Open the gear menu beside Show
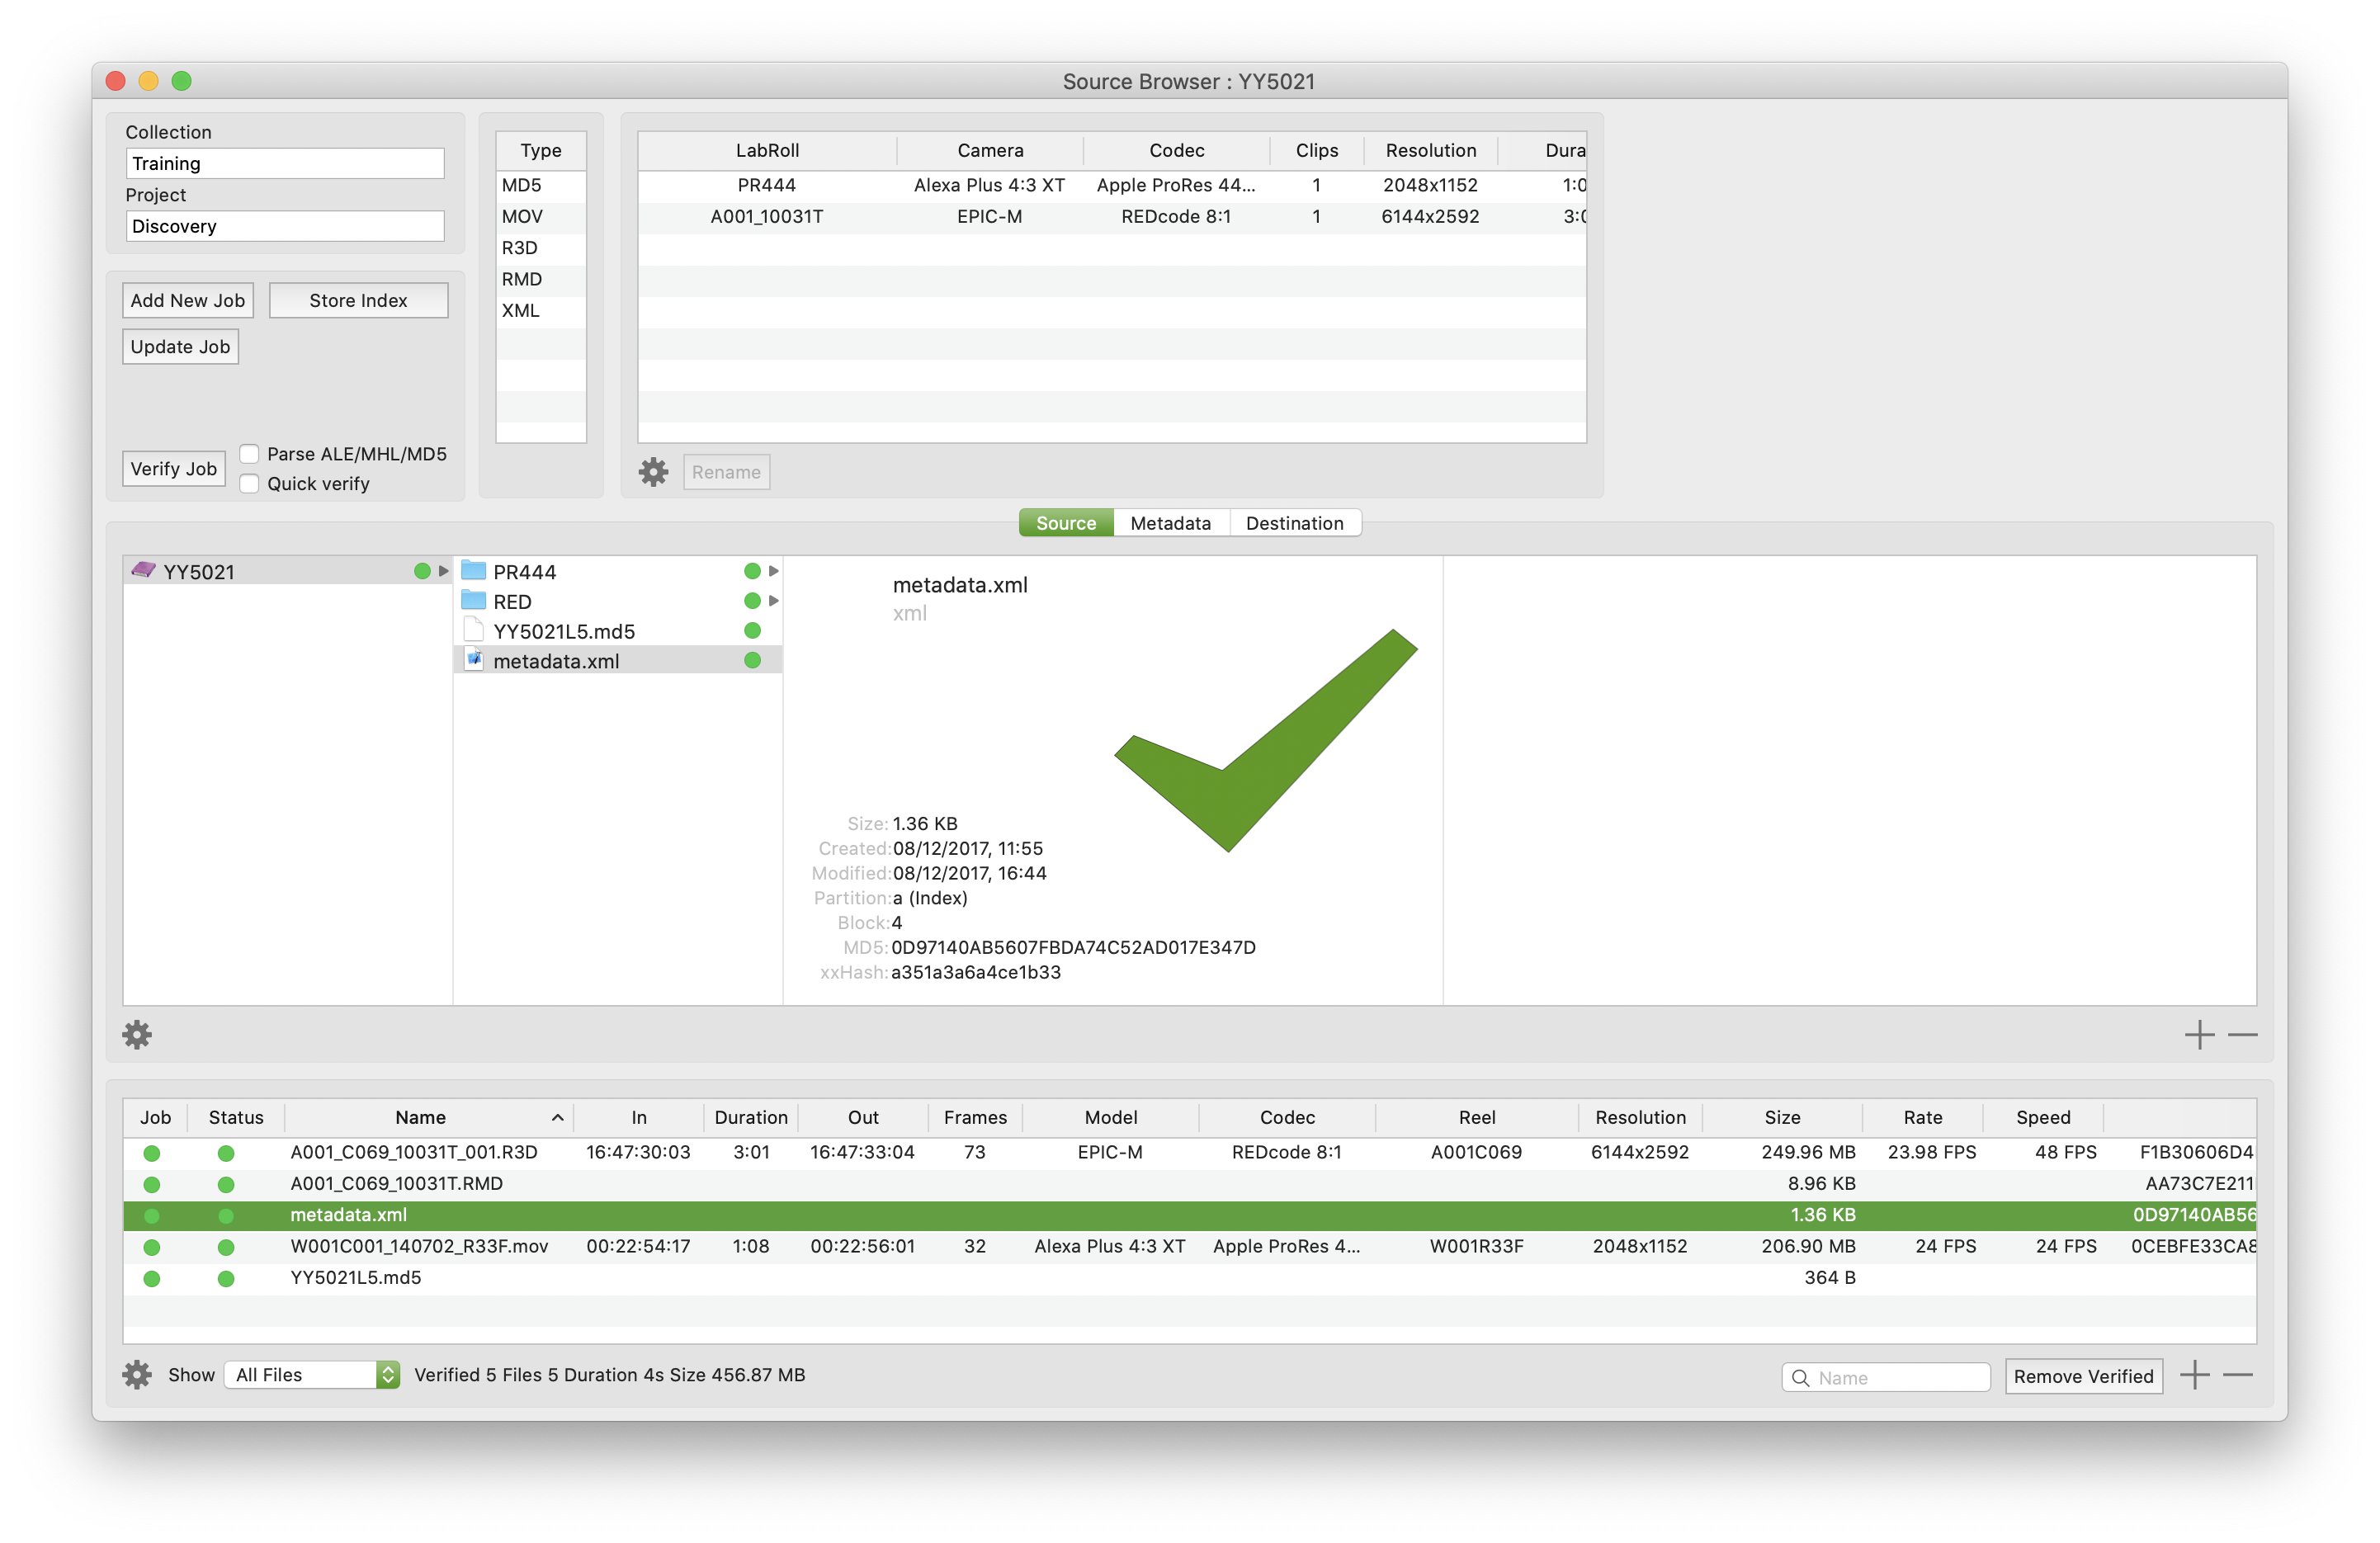This screenshot has width=2380, height=1543. pos(137,1374)
